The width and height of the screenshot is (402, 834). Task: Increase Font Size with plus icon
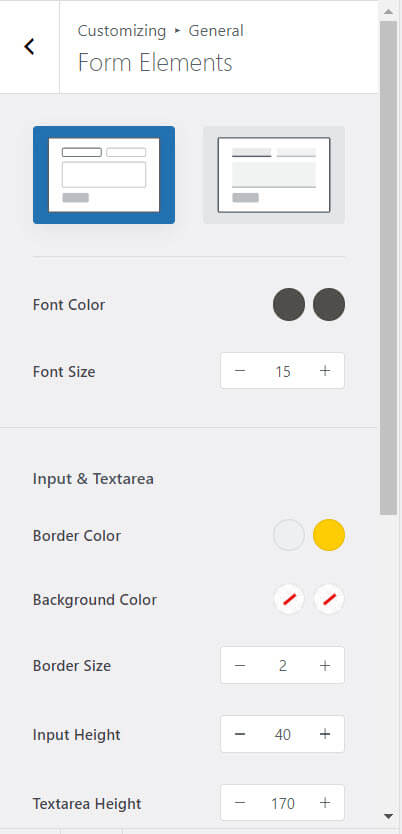point(325,371)
